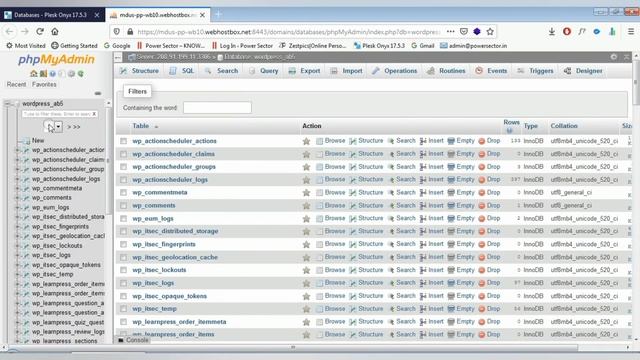The image size is (640, 360).
Task: Expand wp_commentmeta in navigation tree
Action: [18, 189]
